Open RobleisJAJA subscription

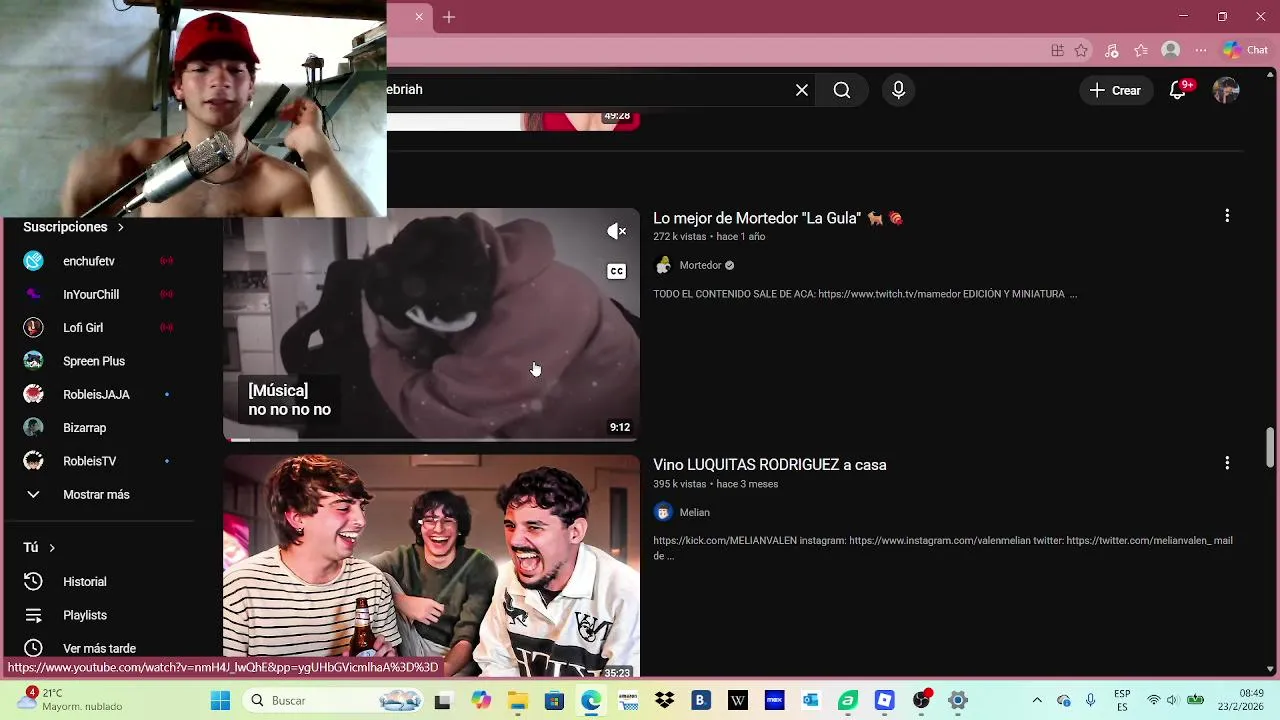[98, 394]
